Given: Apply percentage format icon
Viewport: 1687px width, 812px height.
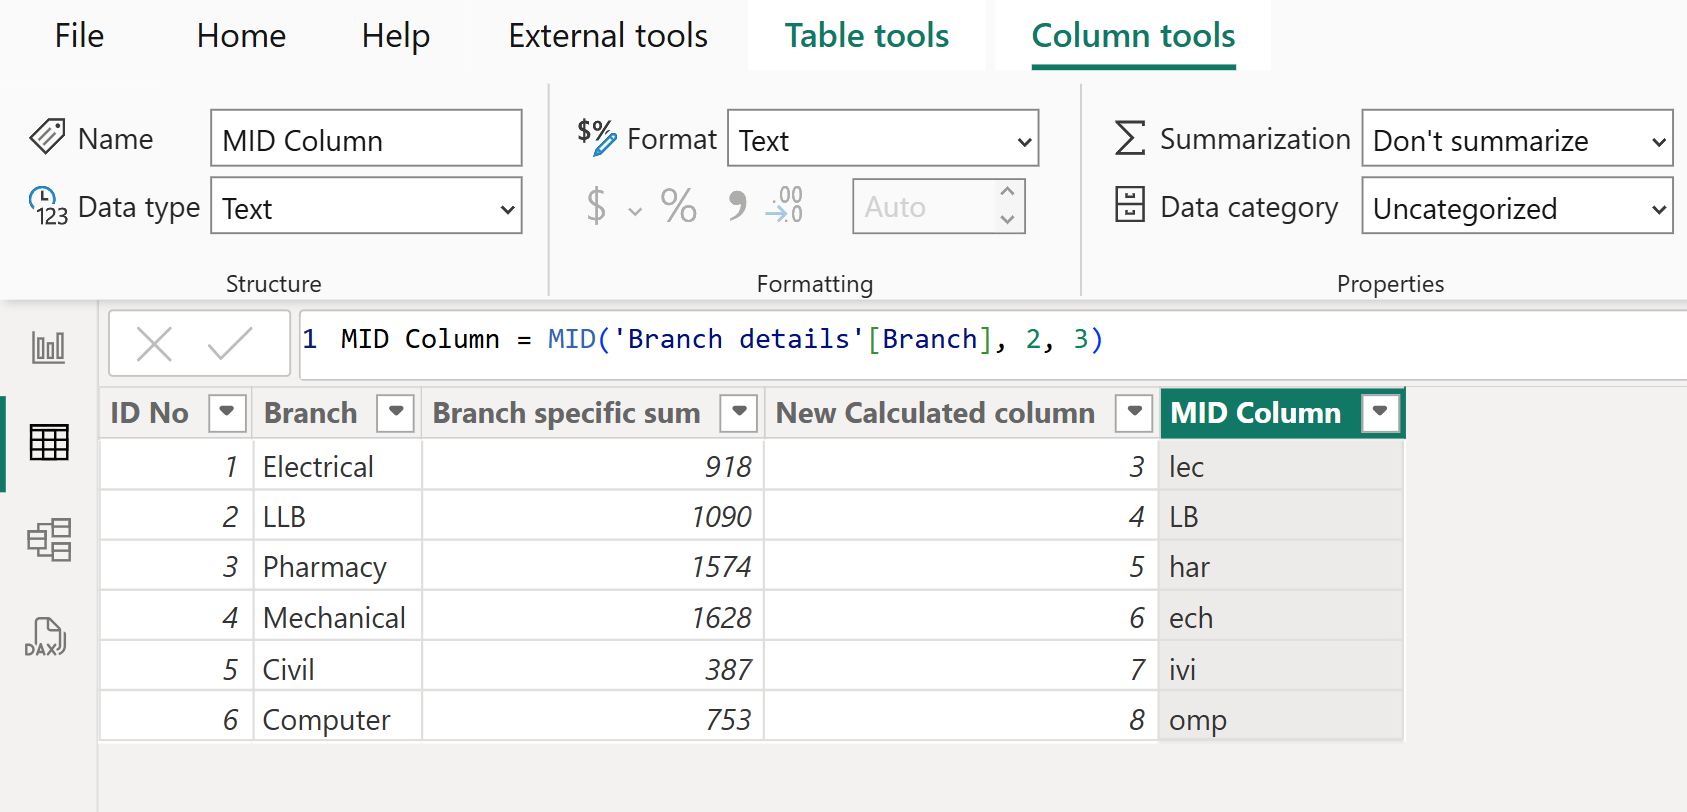Looking at the screenshot, I should [x=678, y=206].
